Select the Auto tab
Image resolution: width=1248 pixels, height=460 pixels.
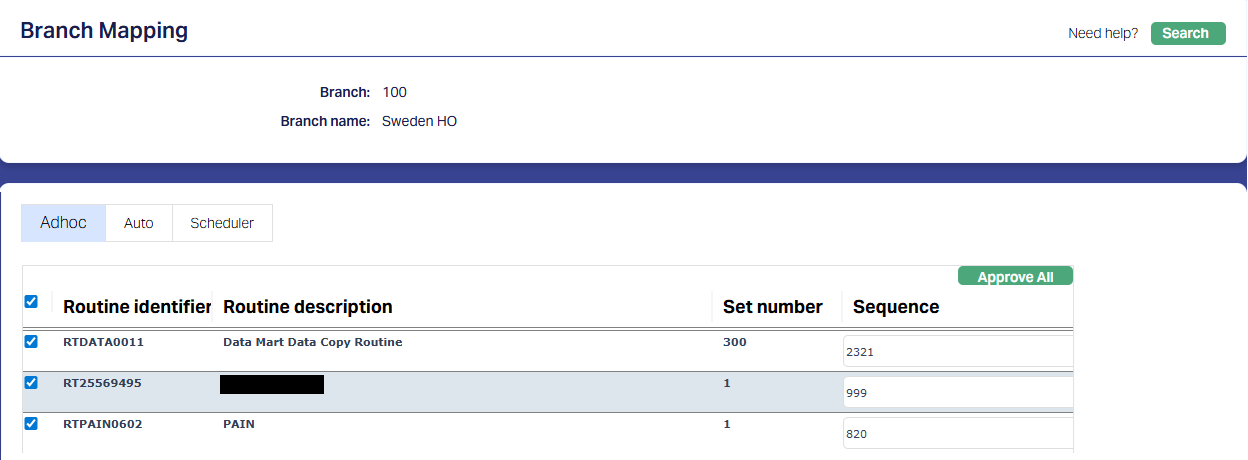[x=139, y=223]
